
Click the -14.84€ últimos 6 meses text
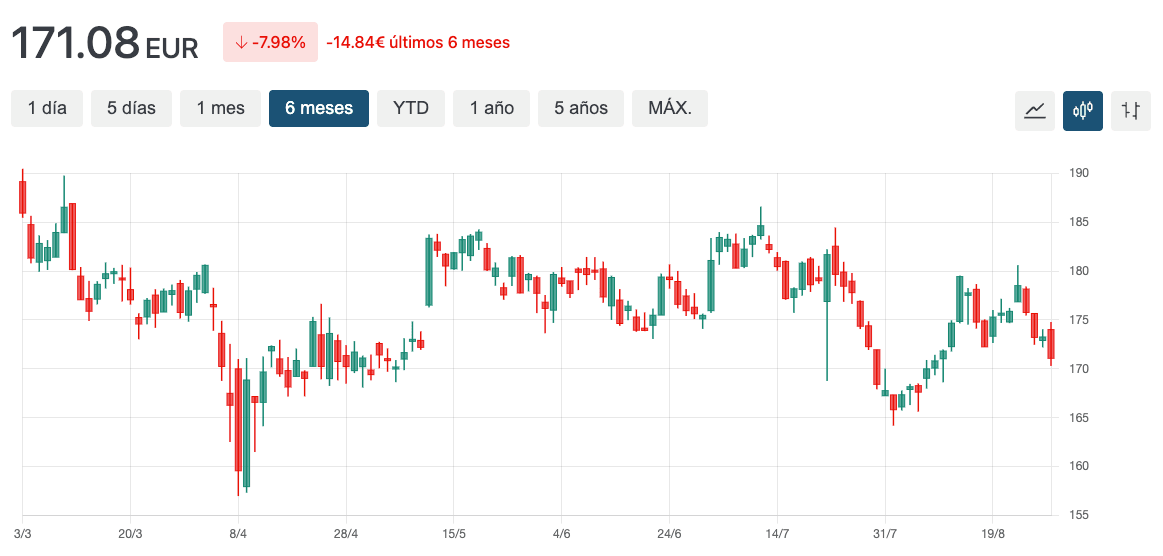(418, 43)
